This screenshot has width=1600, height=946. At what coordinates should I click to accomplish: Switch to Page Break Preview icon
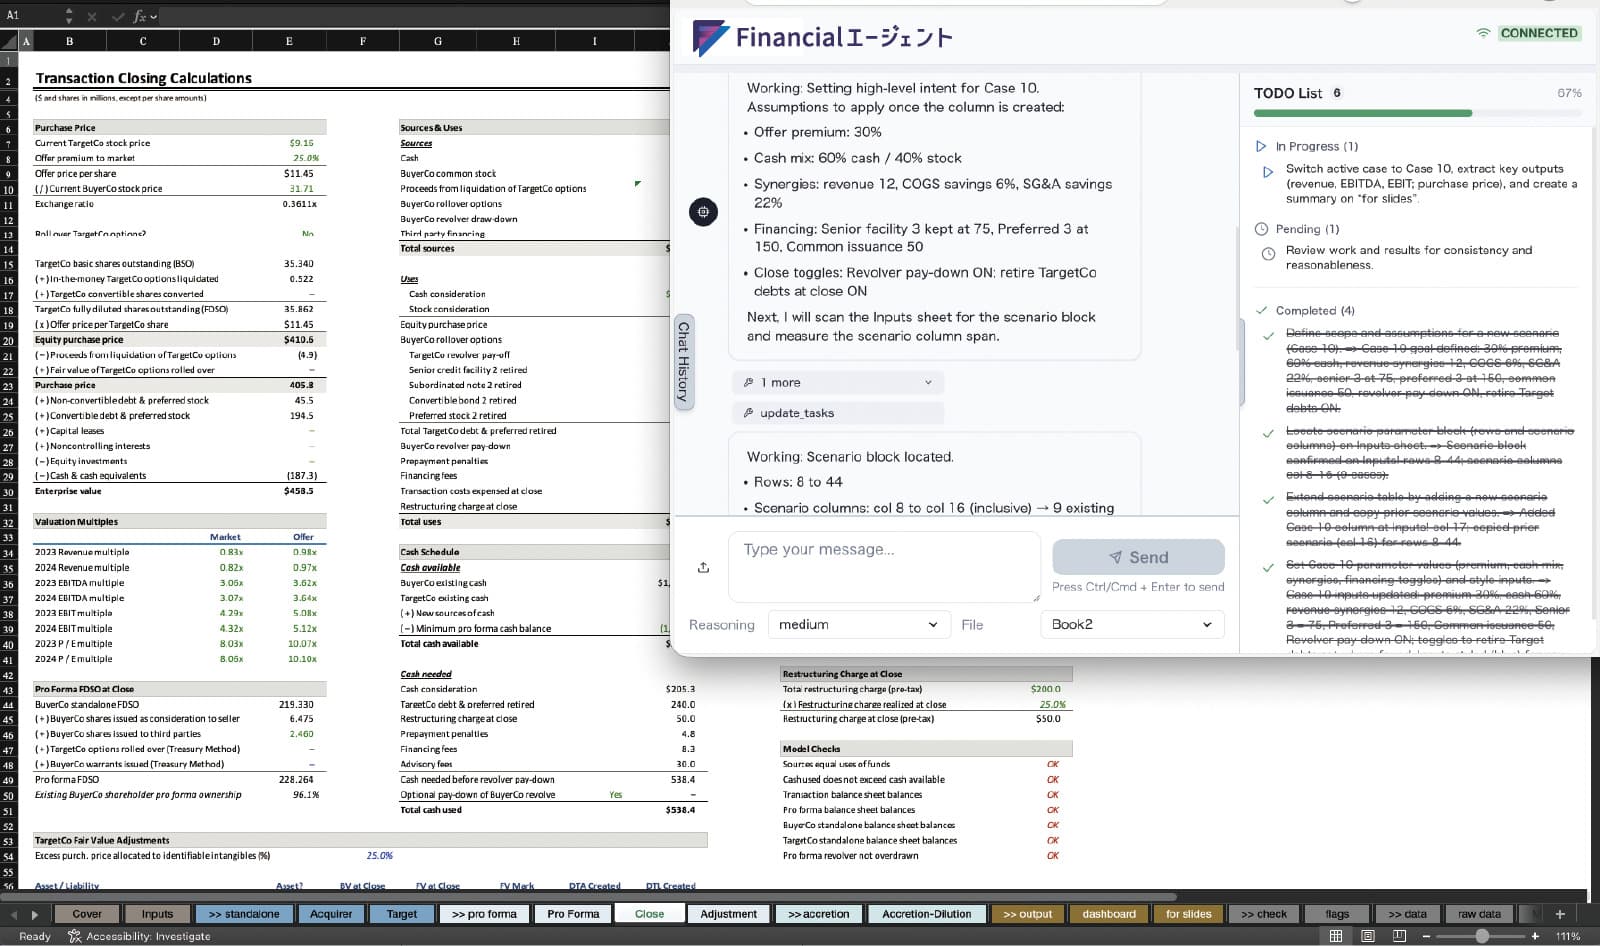pos(1399,936)
